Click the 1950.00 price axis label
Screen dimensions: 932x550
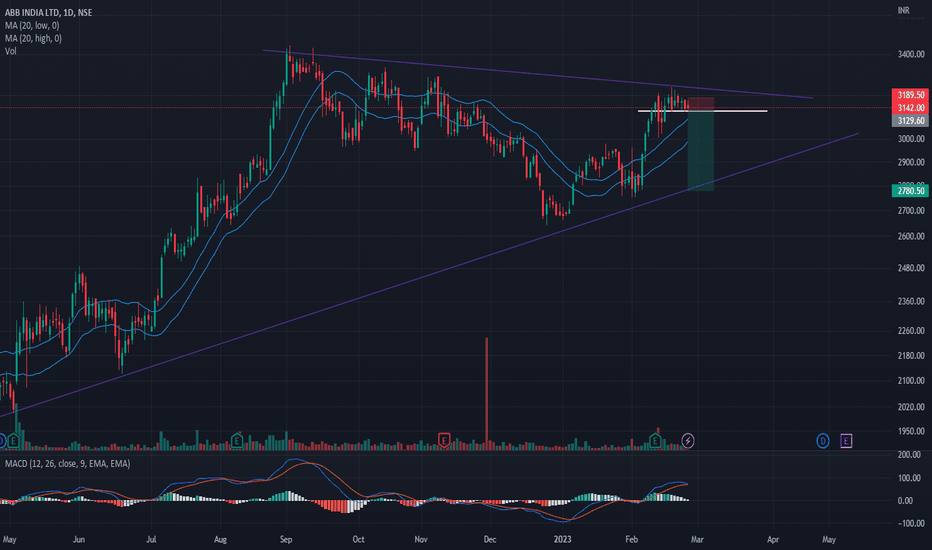click(x=911, y=432)
